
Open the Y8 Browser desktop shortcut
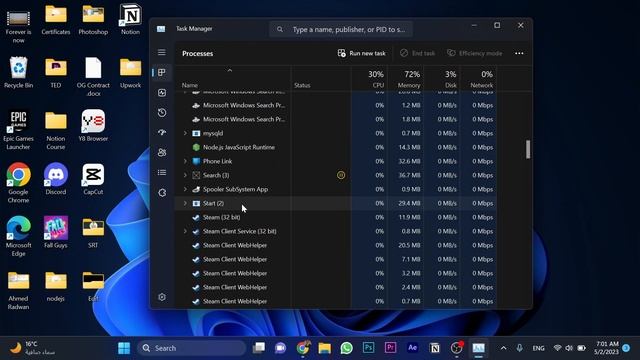click(x=93, y=126)
